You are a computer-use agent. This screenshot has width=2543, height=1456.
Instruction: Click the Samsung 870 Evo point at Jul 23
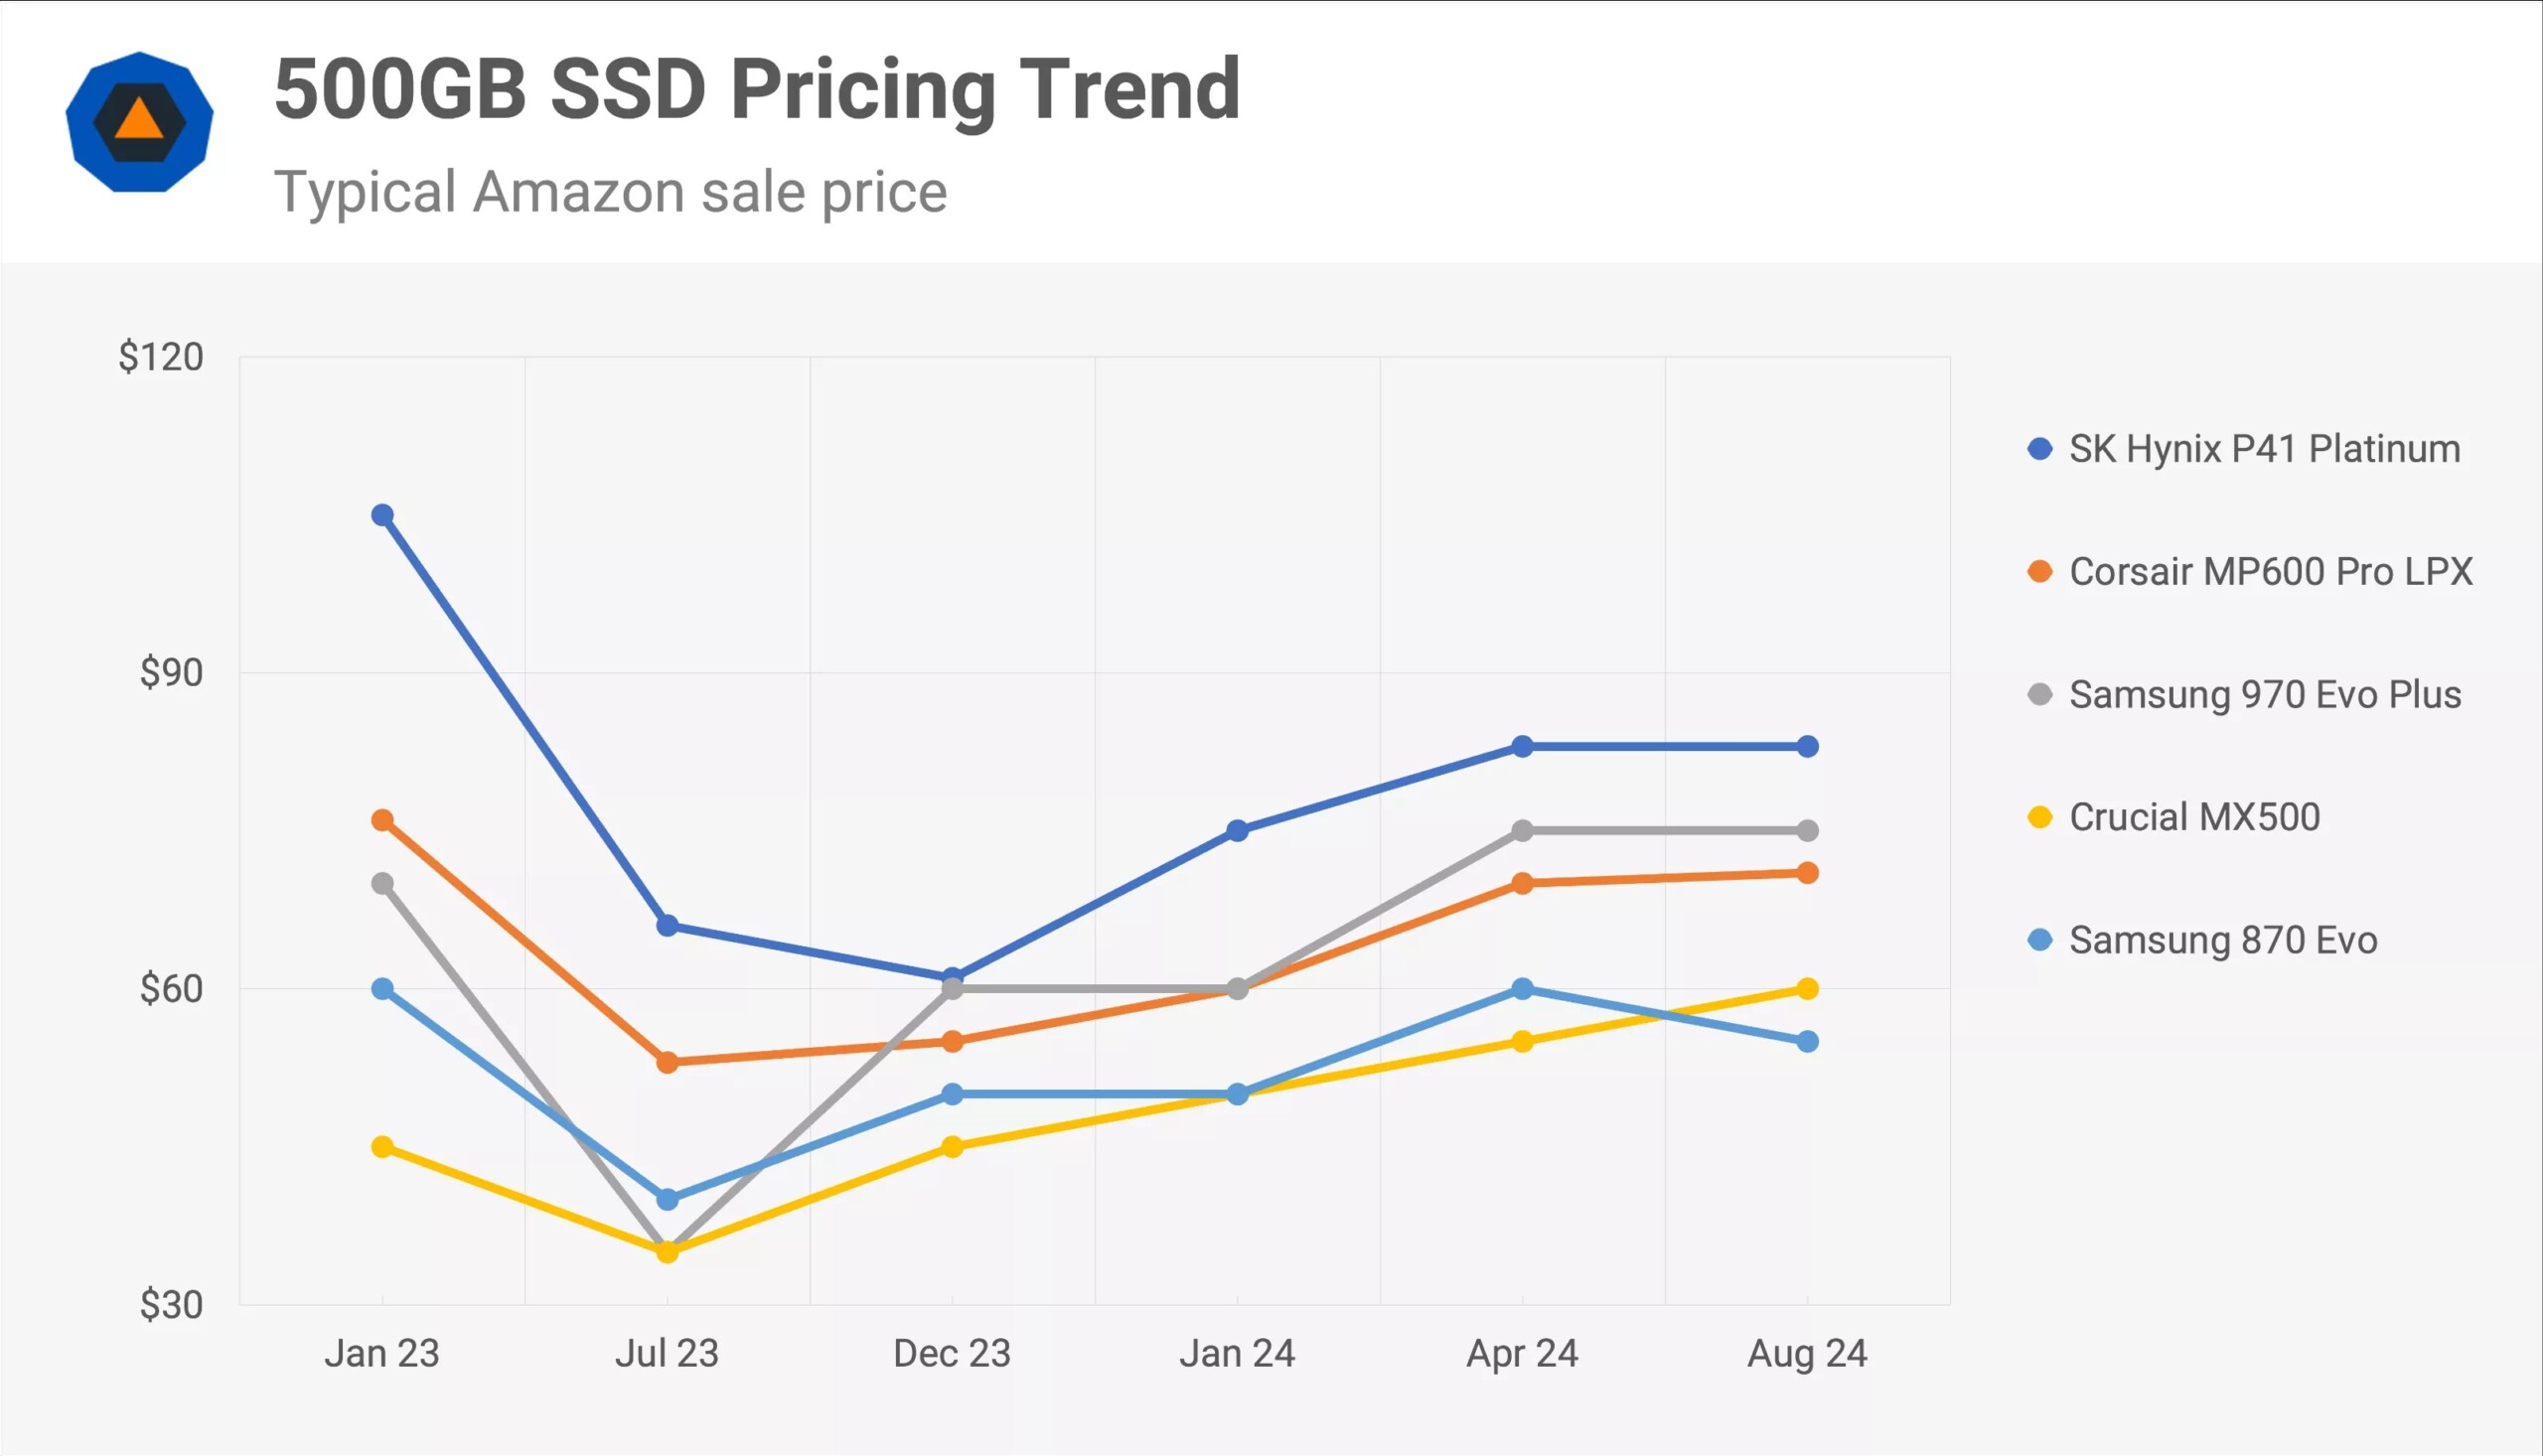point(667,1199)
